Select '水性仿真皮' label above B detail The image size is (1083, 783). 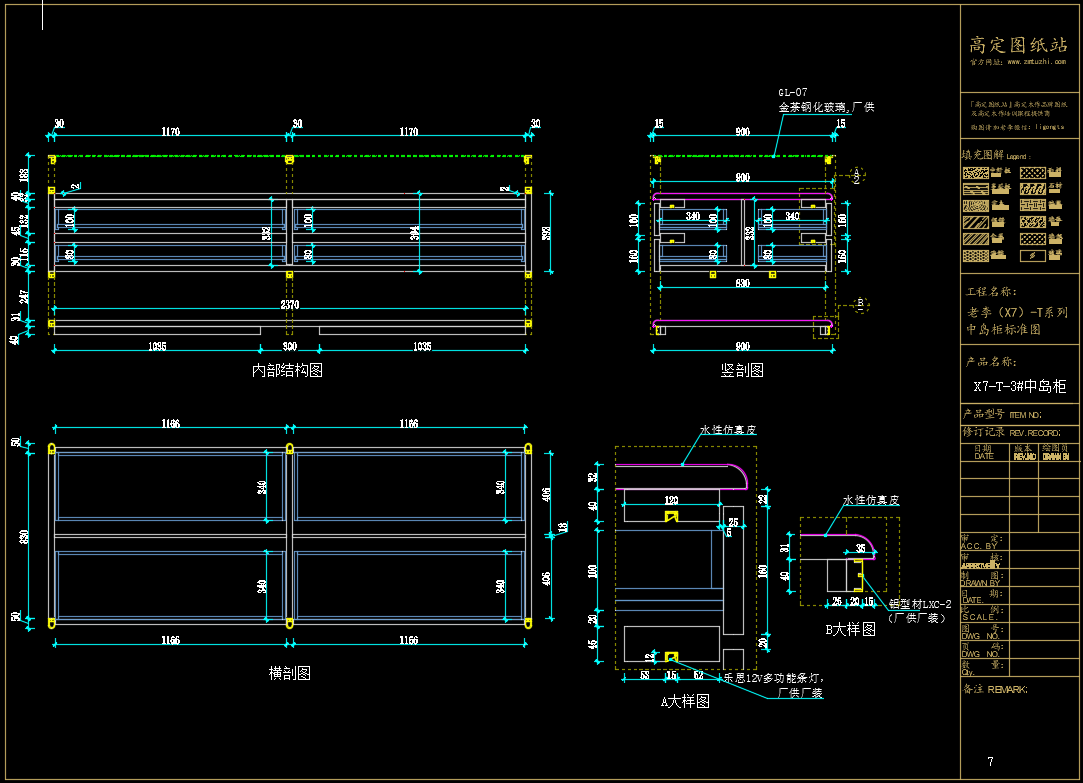[871, 501]
